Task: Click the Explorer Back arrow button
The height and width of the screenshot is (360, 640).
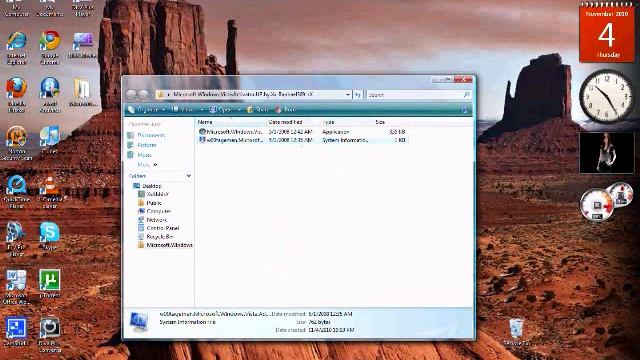Action: pos(131,94)
